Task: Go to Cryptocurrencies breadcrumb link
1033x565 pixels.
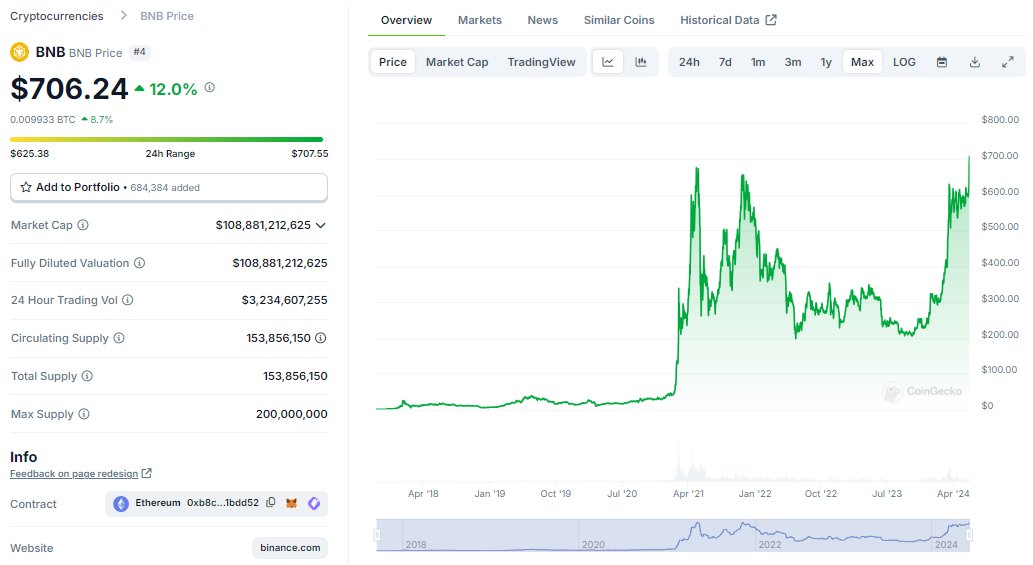Action: click(x=57, y=16)
